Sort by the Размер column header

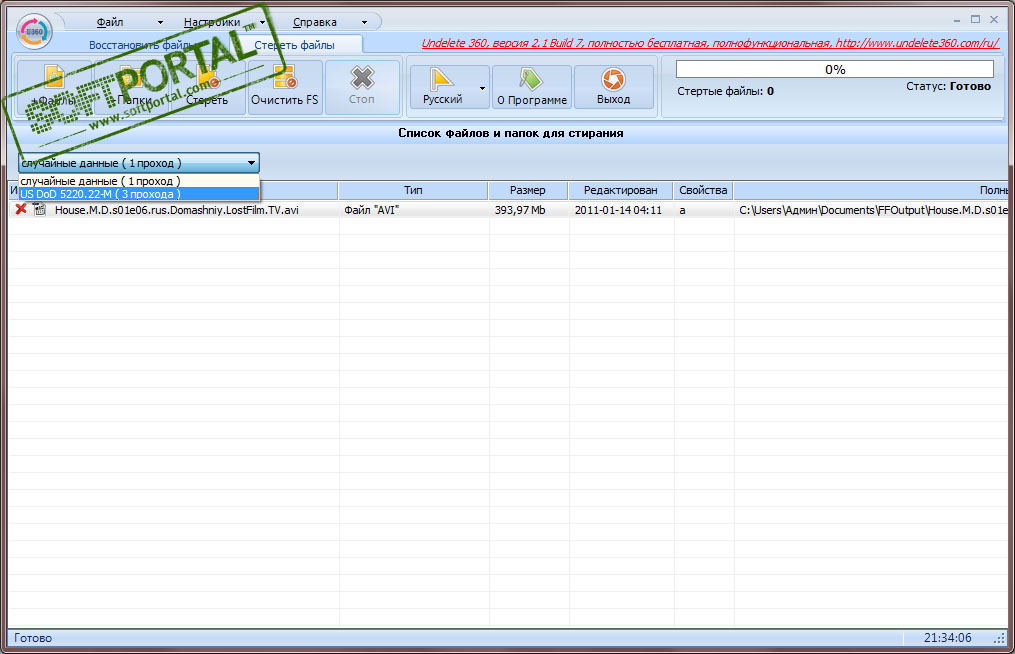(528, 190)
